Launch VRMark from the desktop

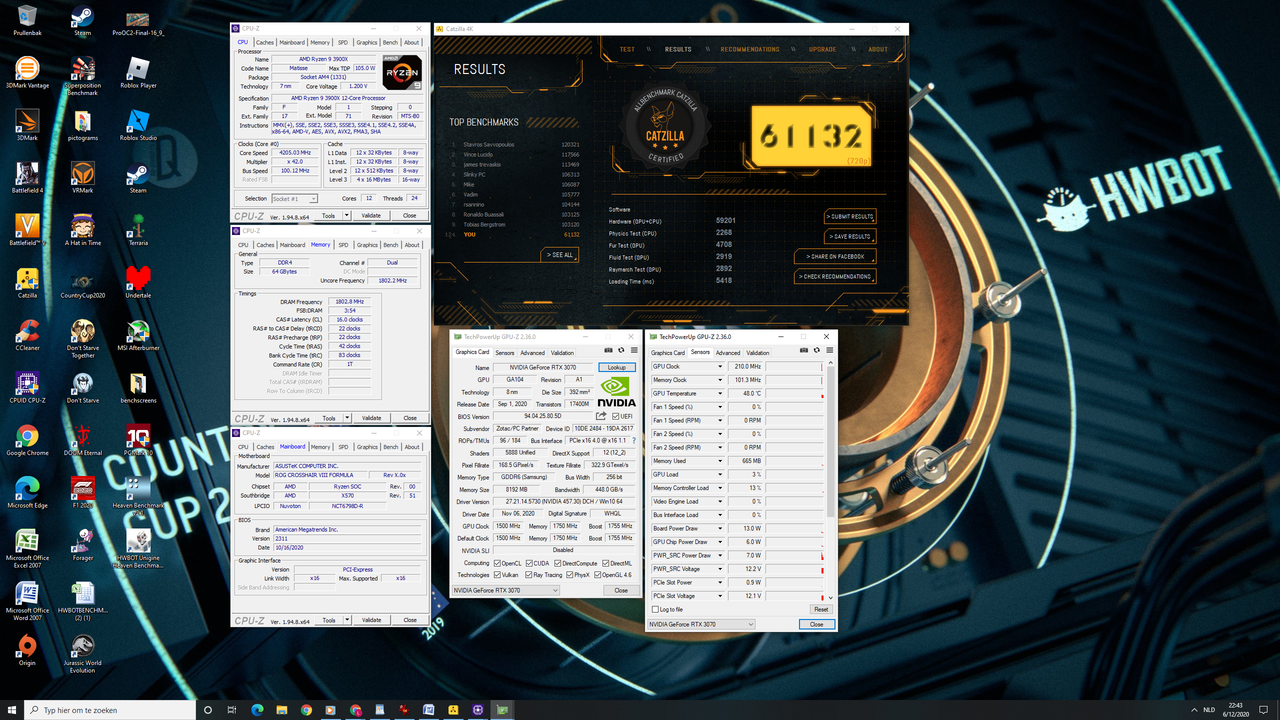(x=83, y=177)
